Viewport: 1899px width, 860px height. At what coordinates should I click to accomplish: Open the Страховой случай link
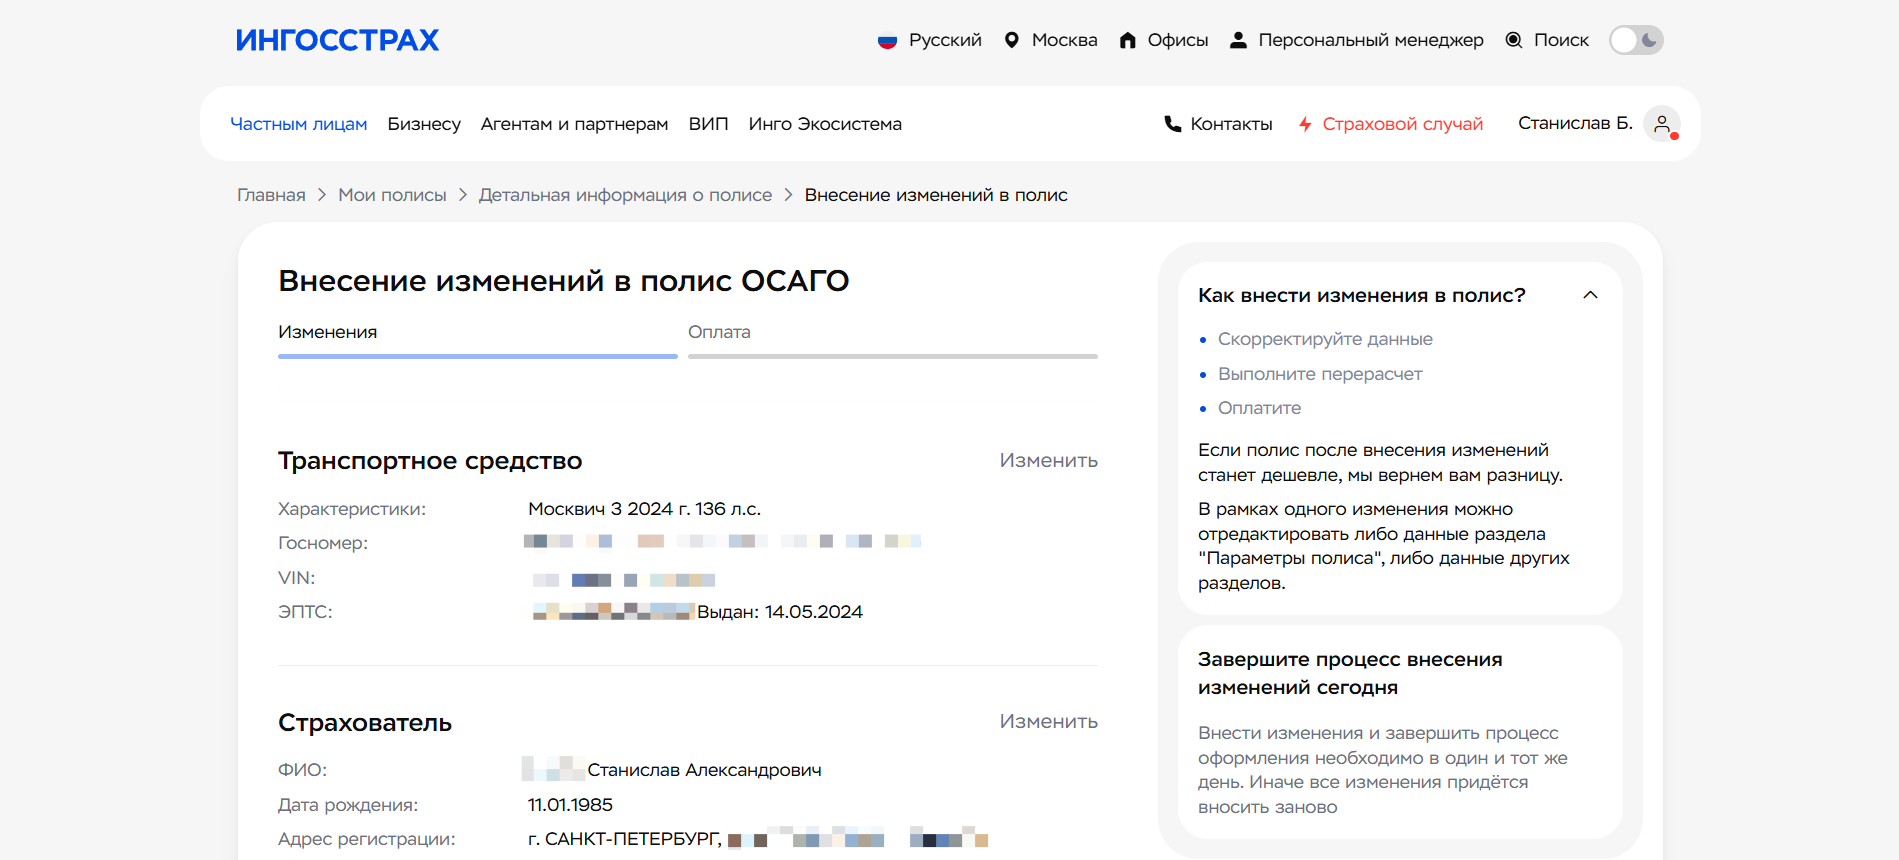pyautogui.click(x=1402, y=124)
